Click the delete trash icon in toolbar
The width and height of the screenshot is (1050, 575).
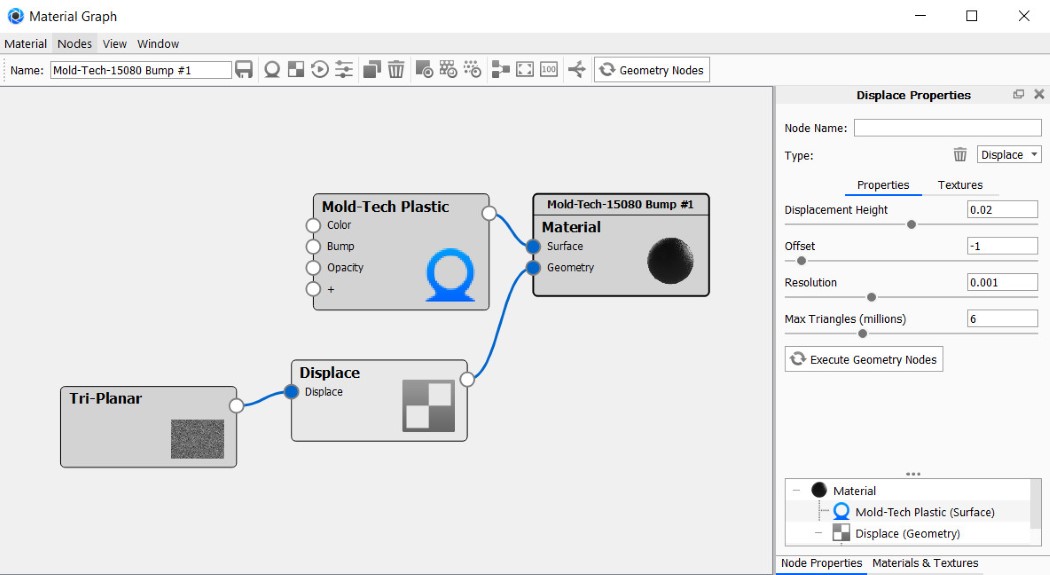click(x=396, y=70)
